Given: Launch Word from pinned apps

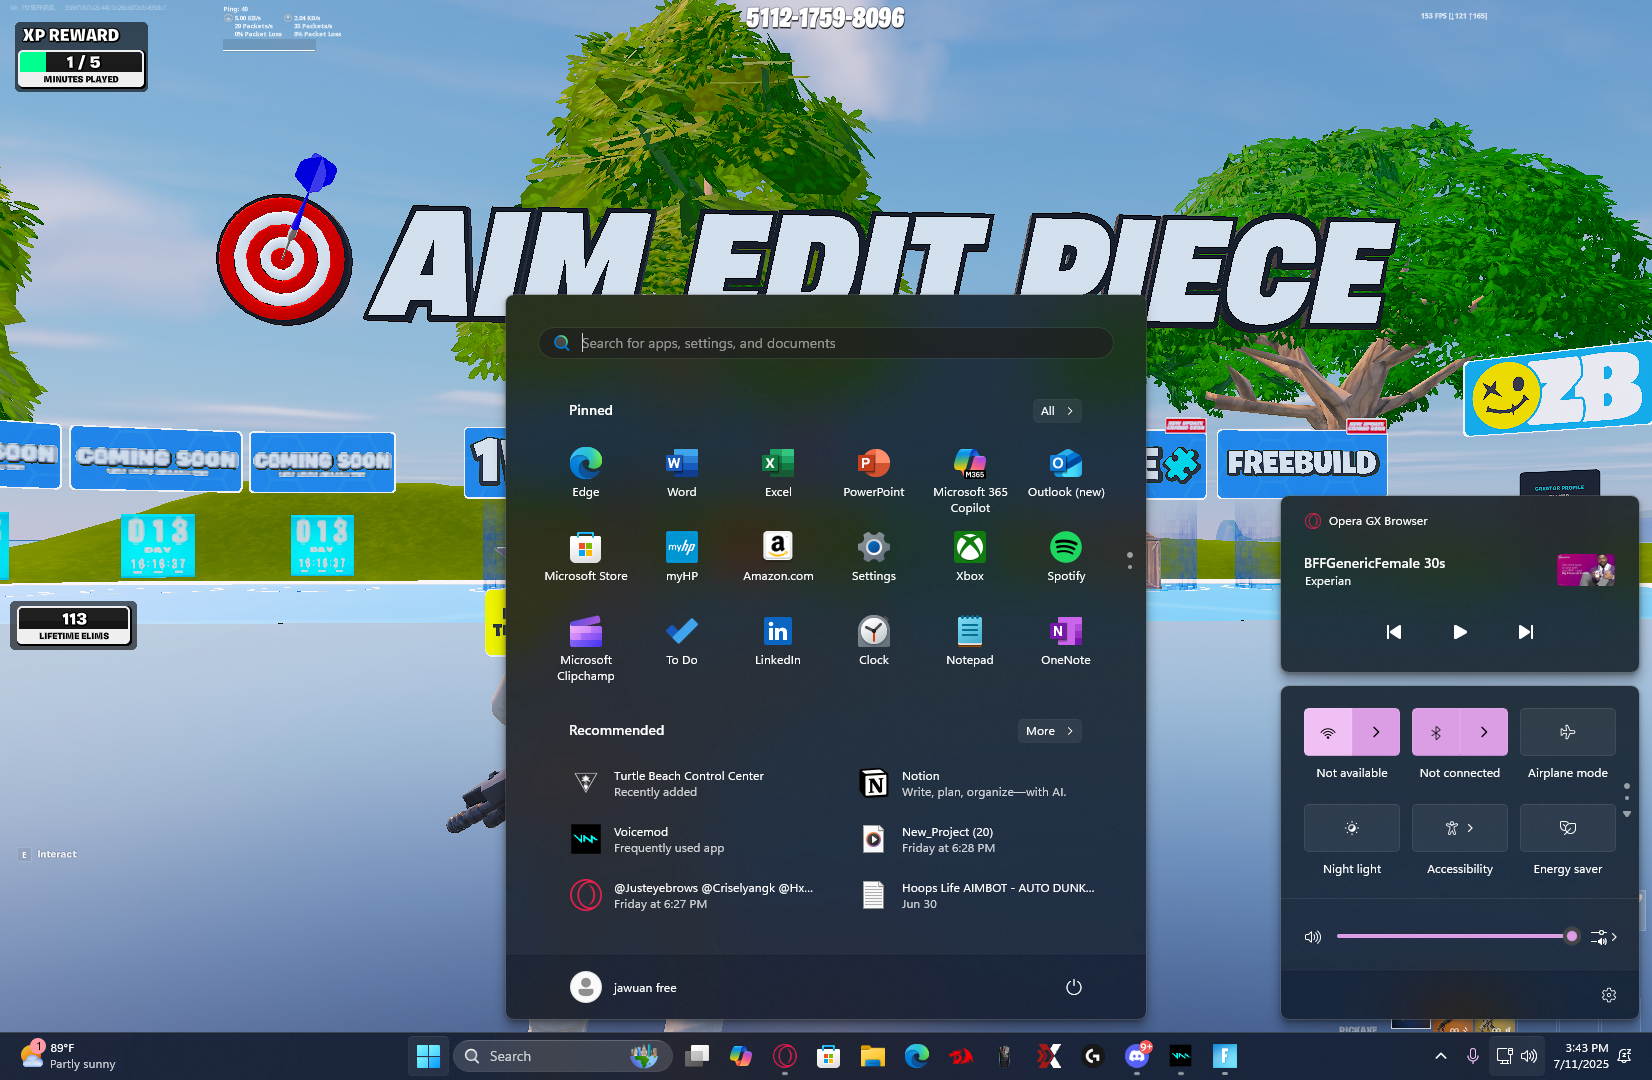Looking at the screenshot, I should tap(681, 472).
